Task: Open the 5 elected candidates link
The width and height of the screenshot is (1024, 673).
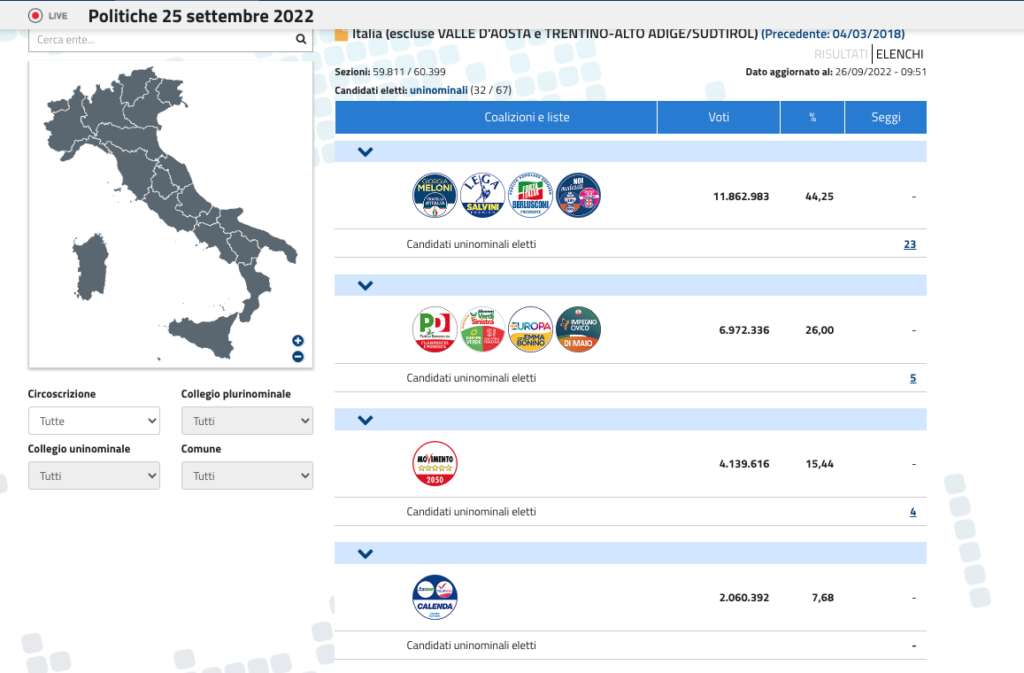Action: [x=913, y=378]
